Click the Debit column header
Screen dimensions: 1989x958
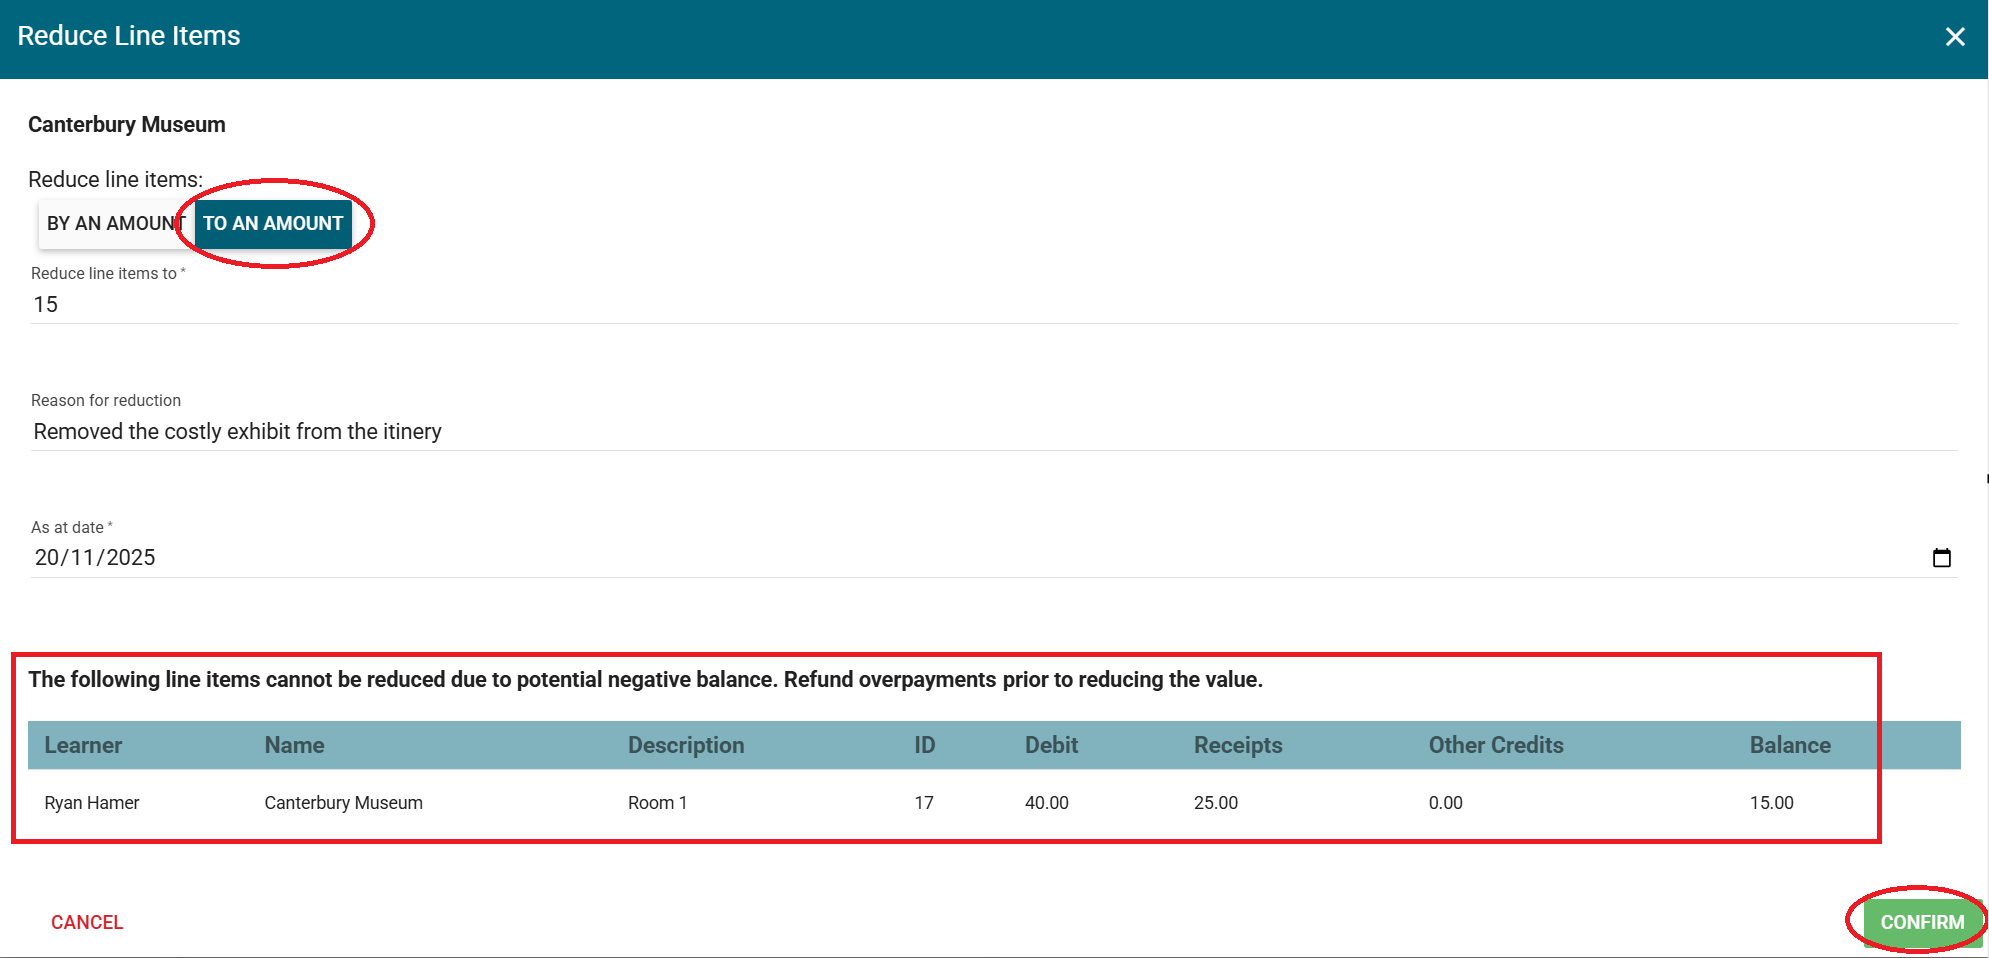coord(1051,746)
